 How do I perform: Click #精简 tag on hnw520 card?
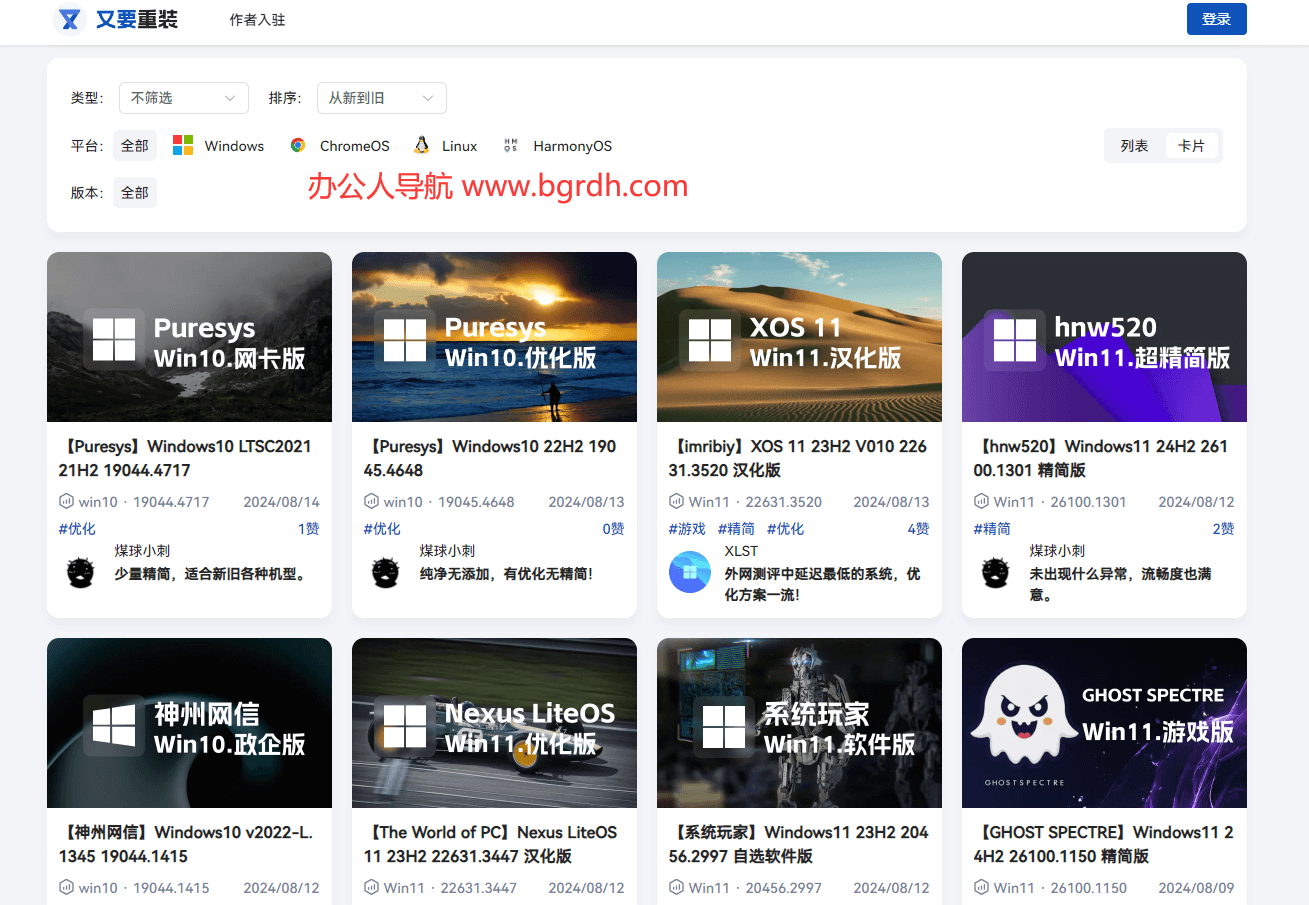pos(992,529)
